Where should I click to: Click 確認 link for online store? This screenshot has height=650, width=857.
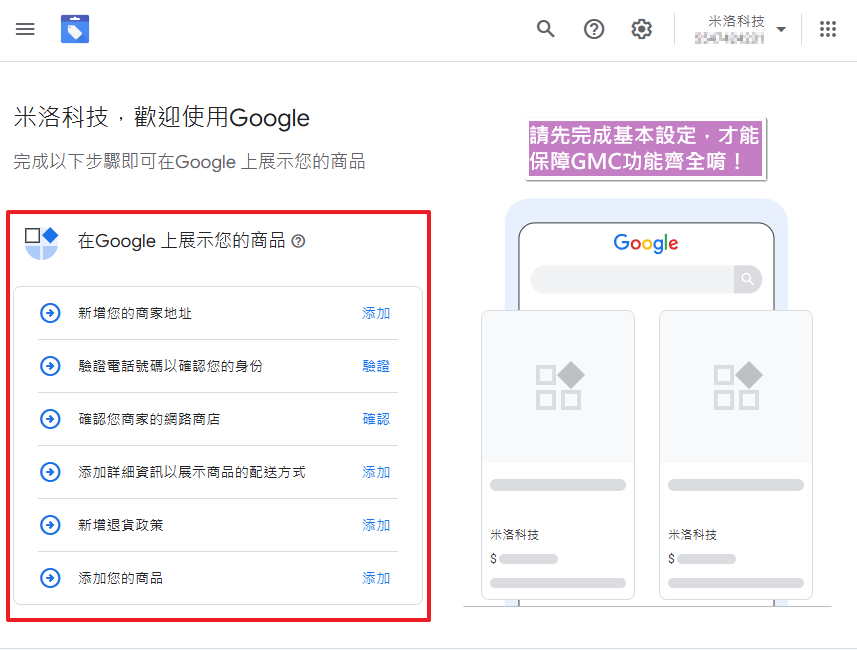click(x=376, y=419)
